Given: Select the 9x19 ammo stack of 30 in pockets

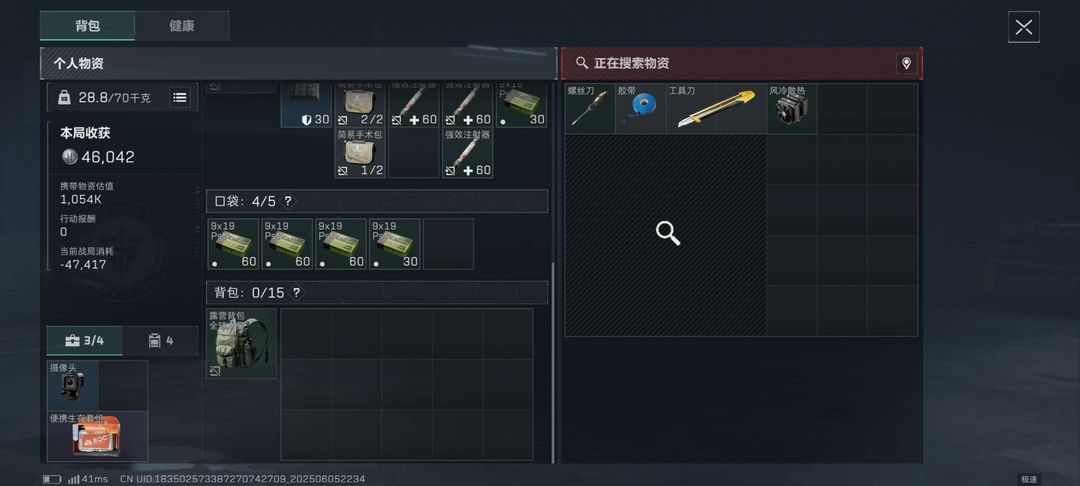Looking at the screenshot, I should [x=395, y=244].
